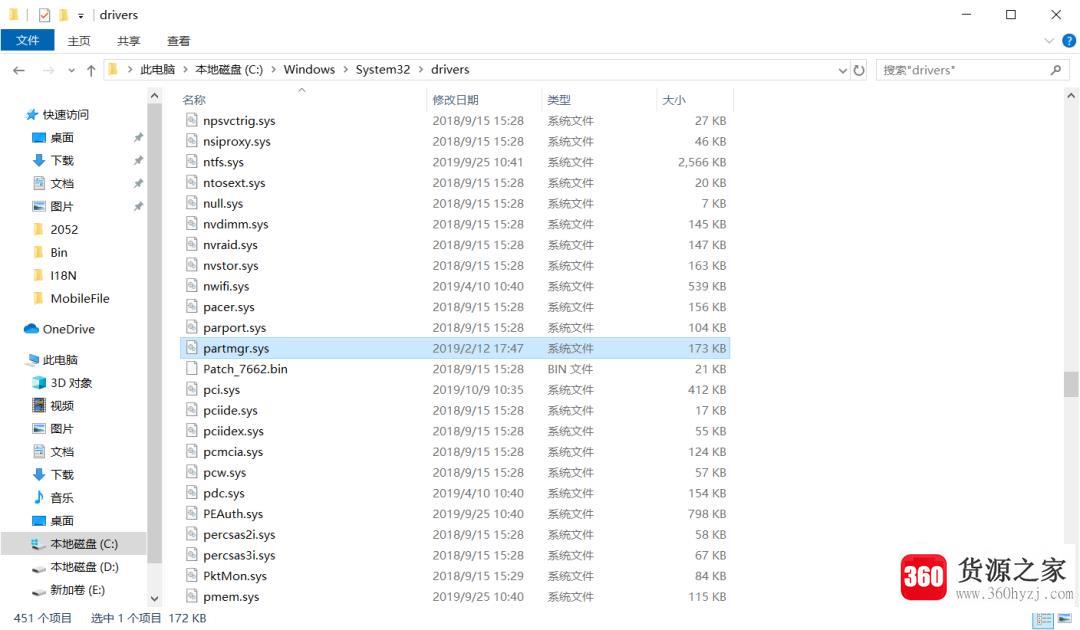Switch to details view icon in status bar

1044,618
